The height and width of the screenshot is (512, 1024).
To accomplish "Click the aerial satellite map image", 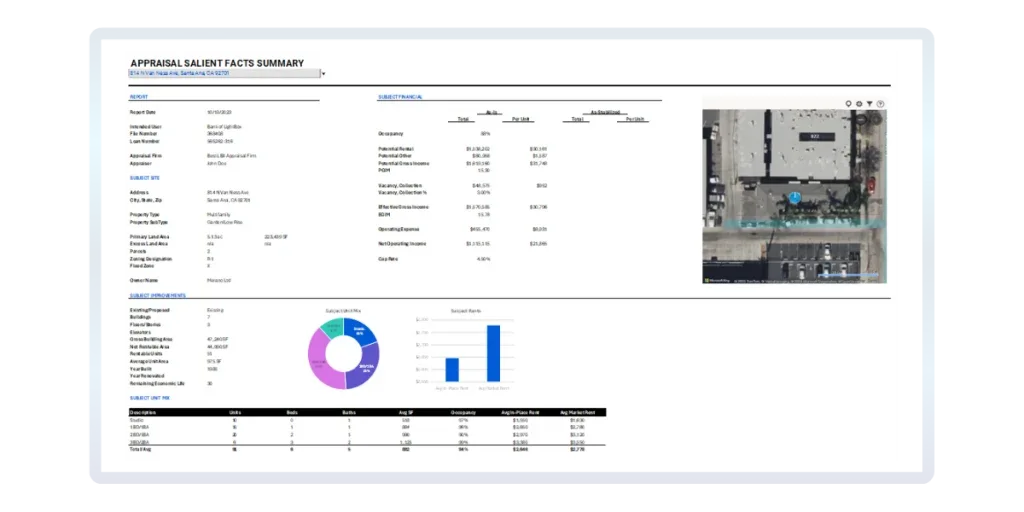I will (x=794, y=196).
